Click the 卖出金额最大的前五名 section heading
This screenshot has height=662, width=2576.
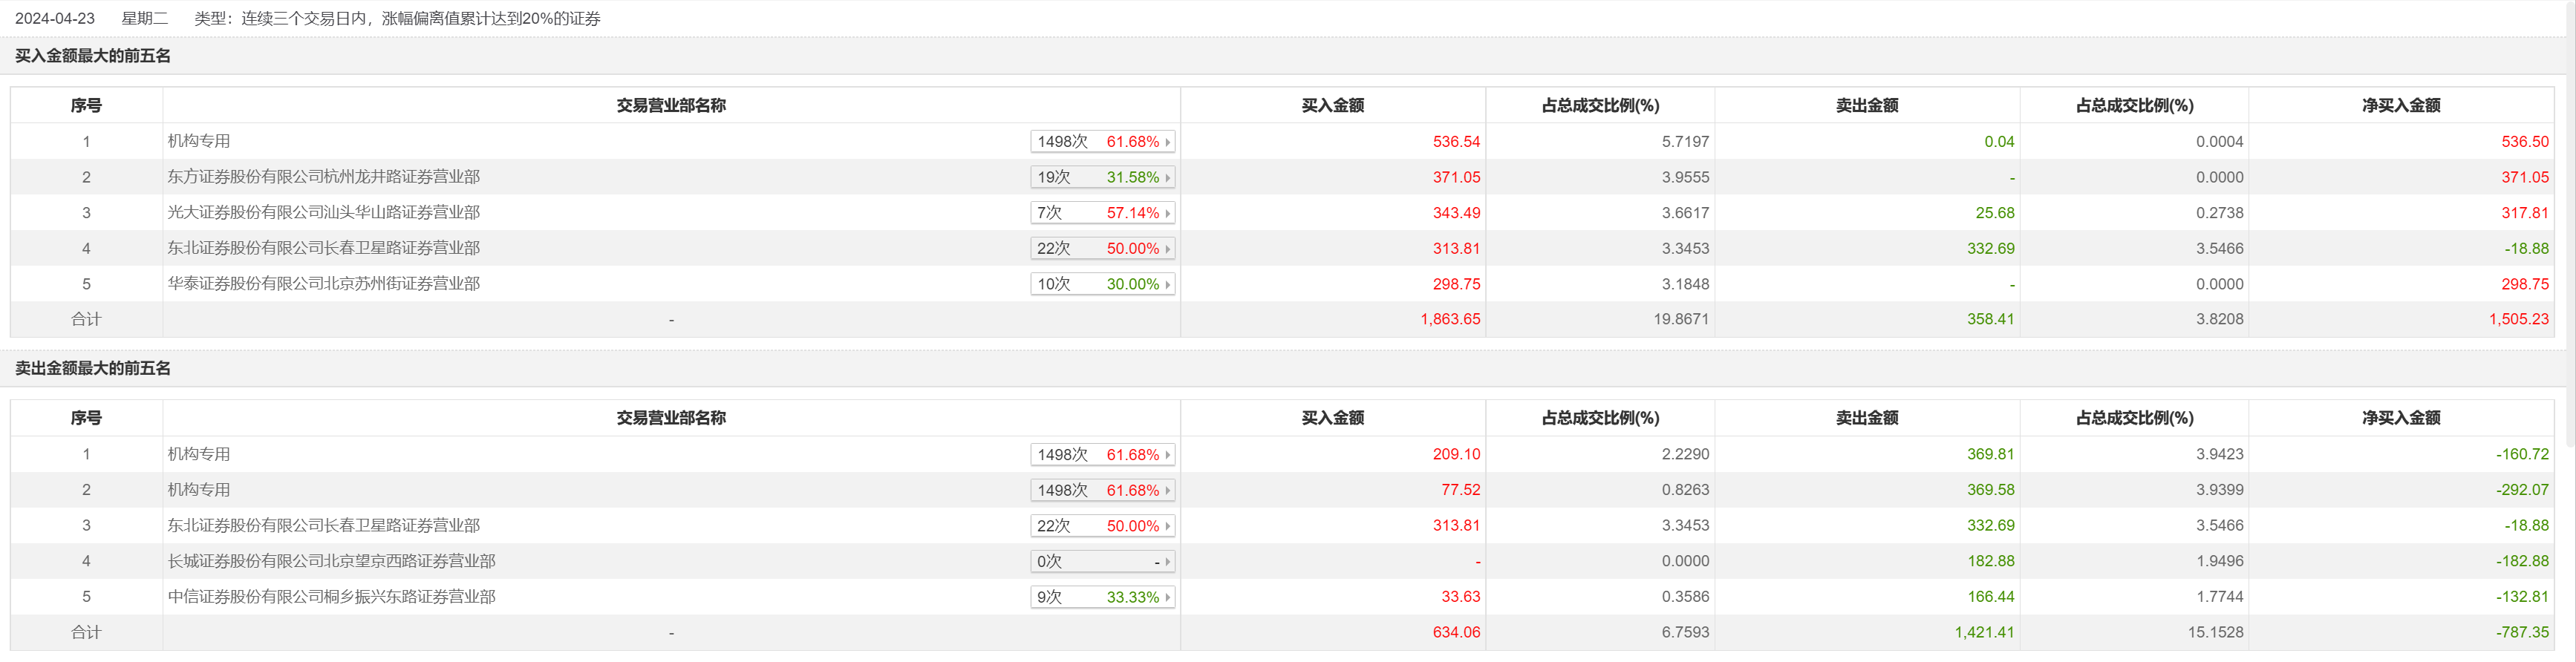point(93,369)
